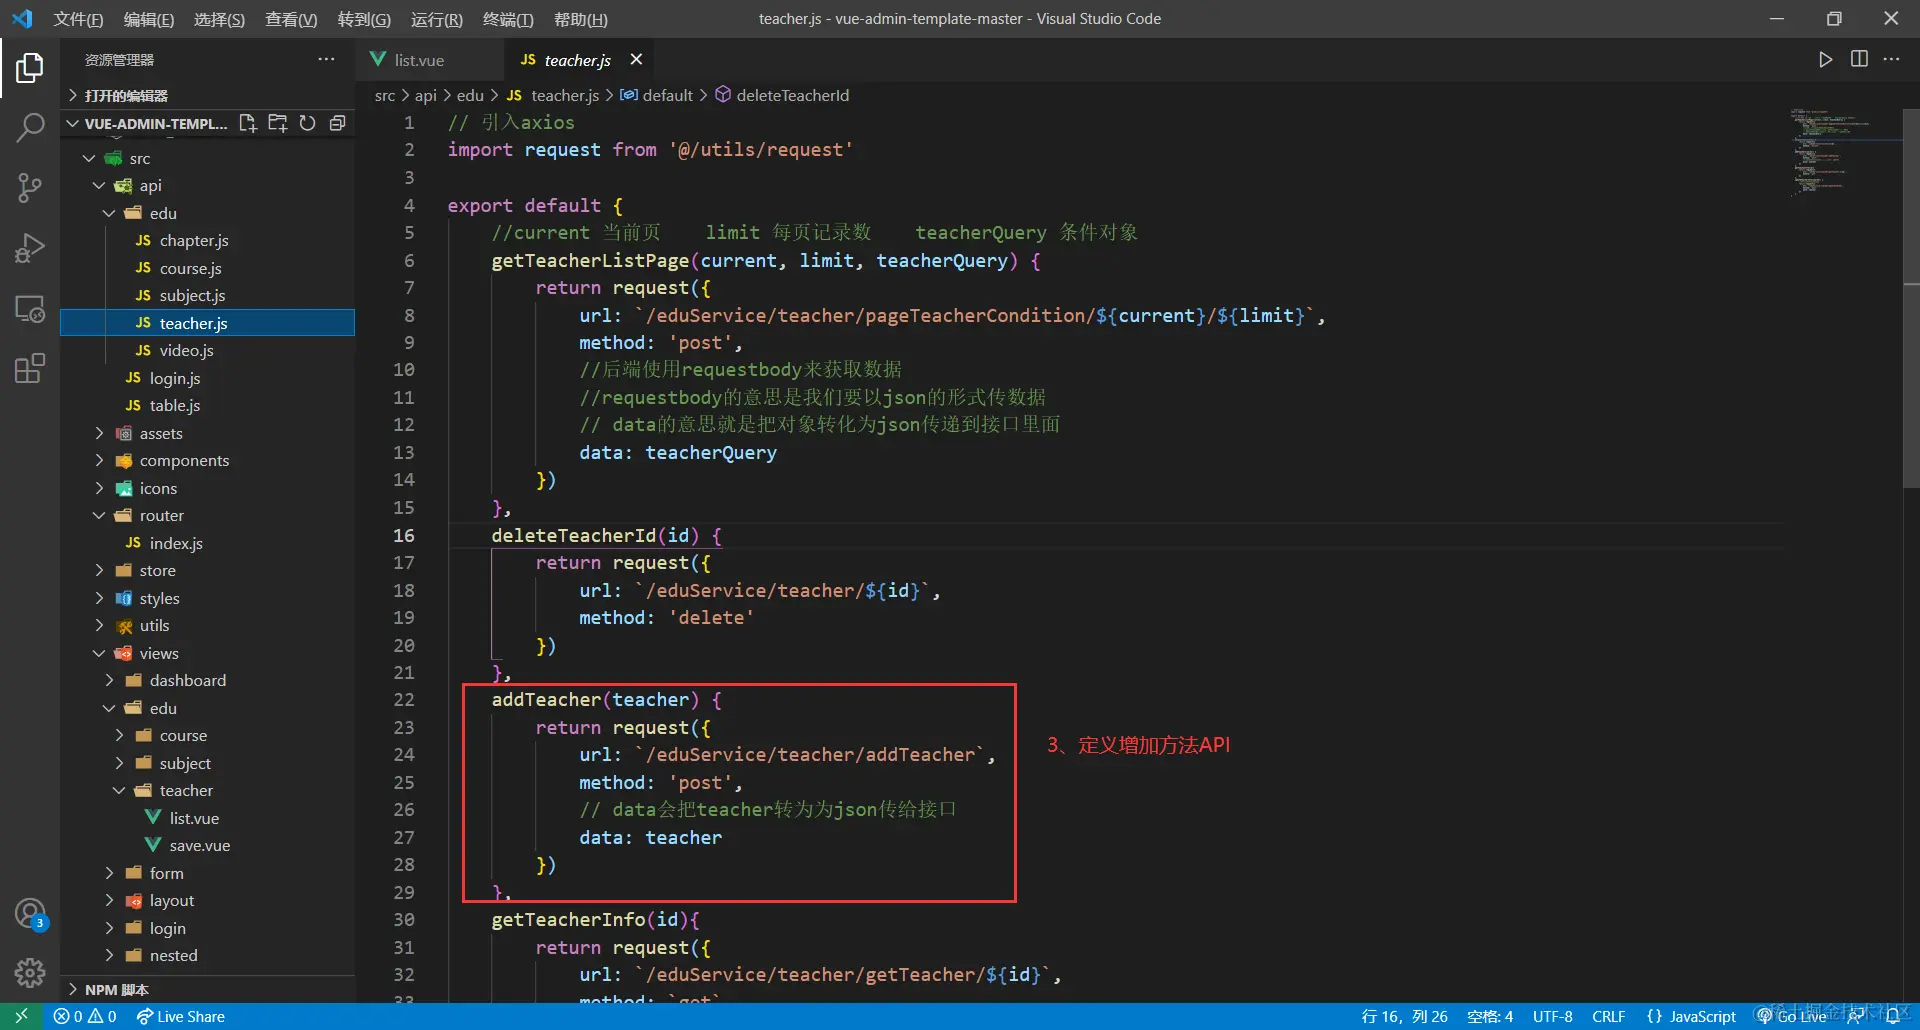Screen dimensions: 1920x1030
Task: Click cursor position 行 16, 列 26
Action: click(1404, 1016)
